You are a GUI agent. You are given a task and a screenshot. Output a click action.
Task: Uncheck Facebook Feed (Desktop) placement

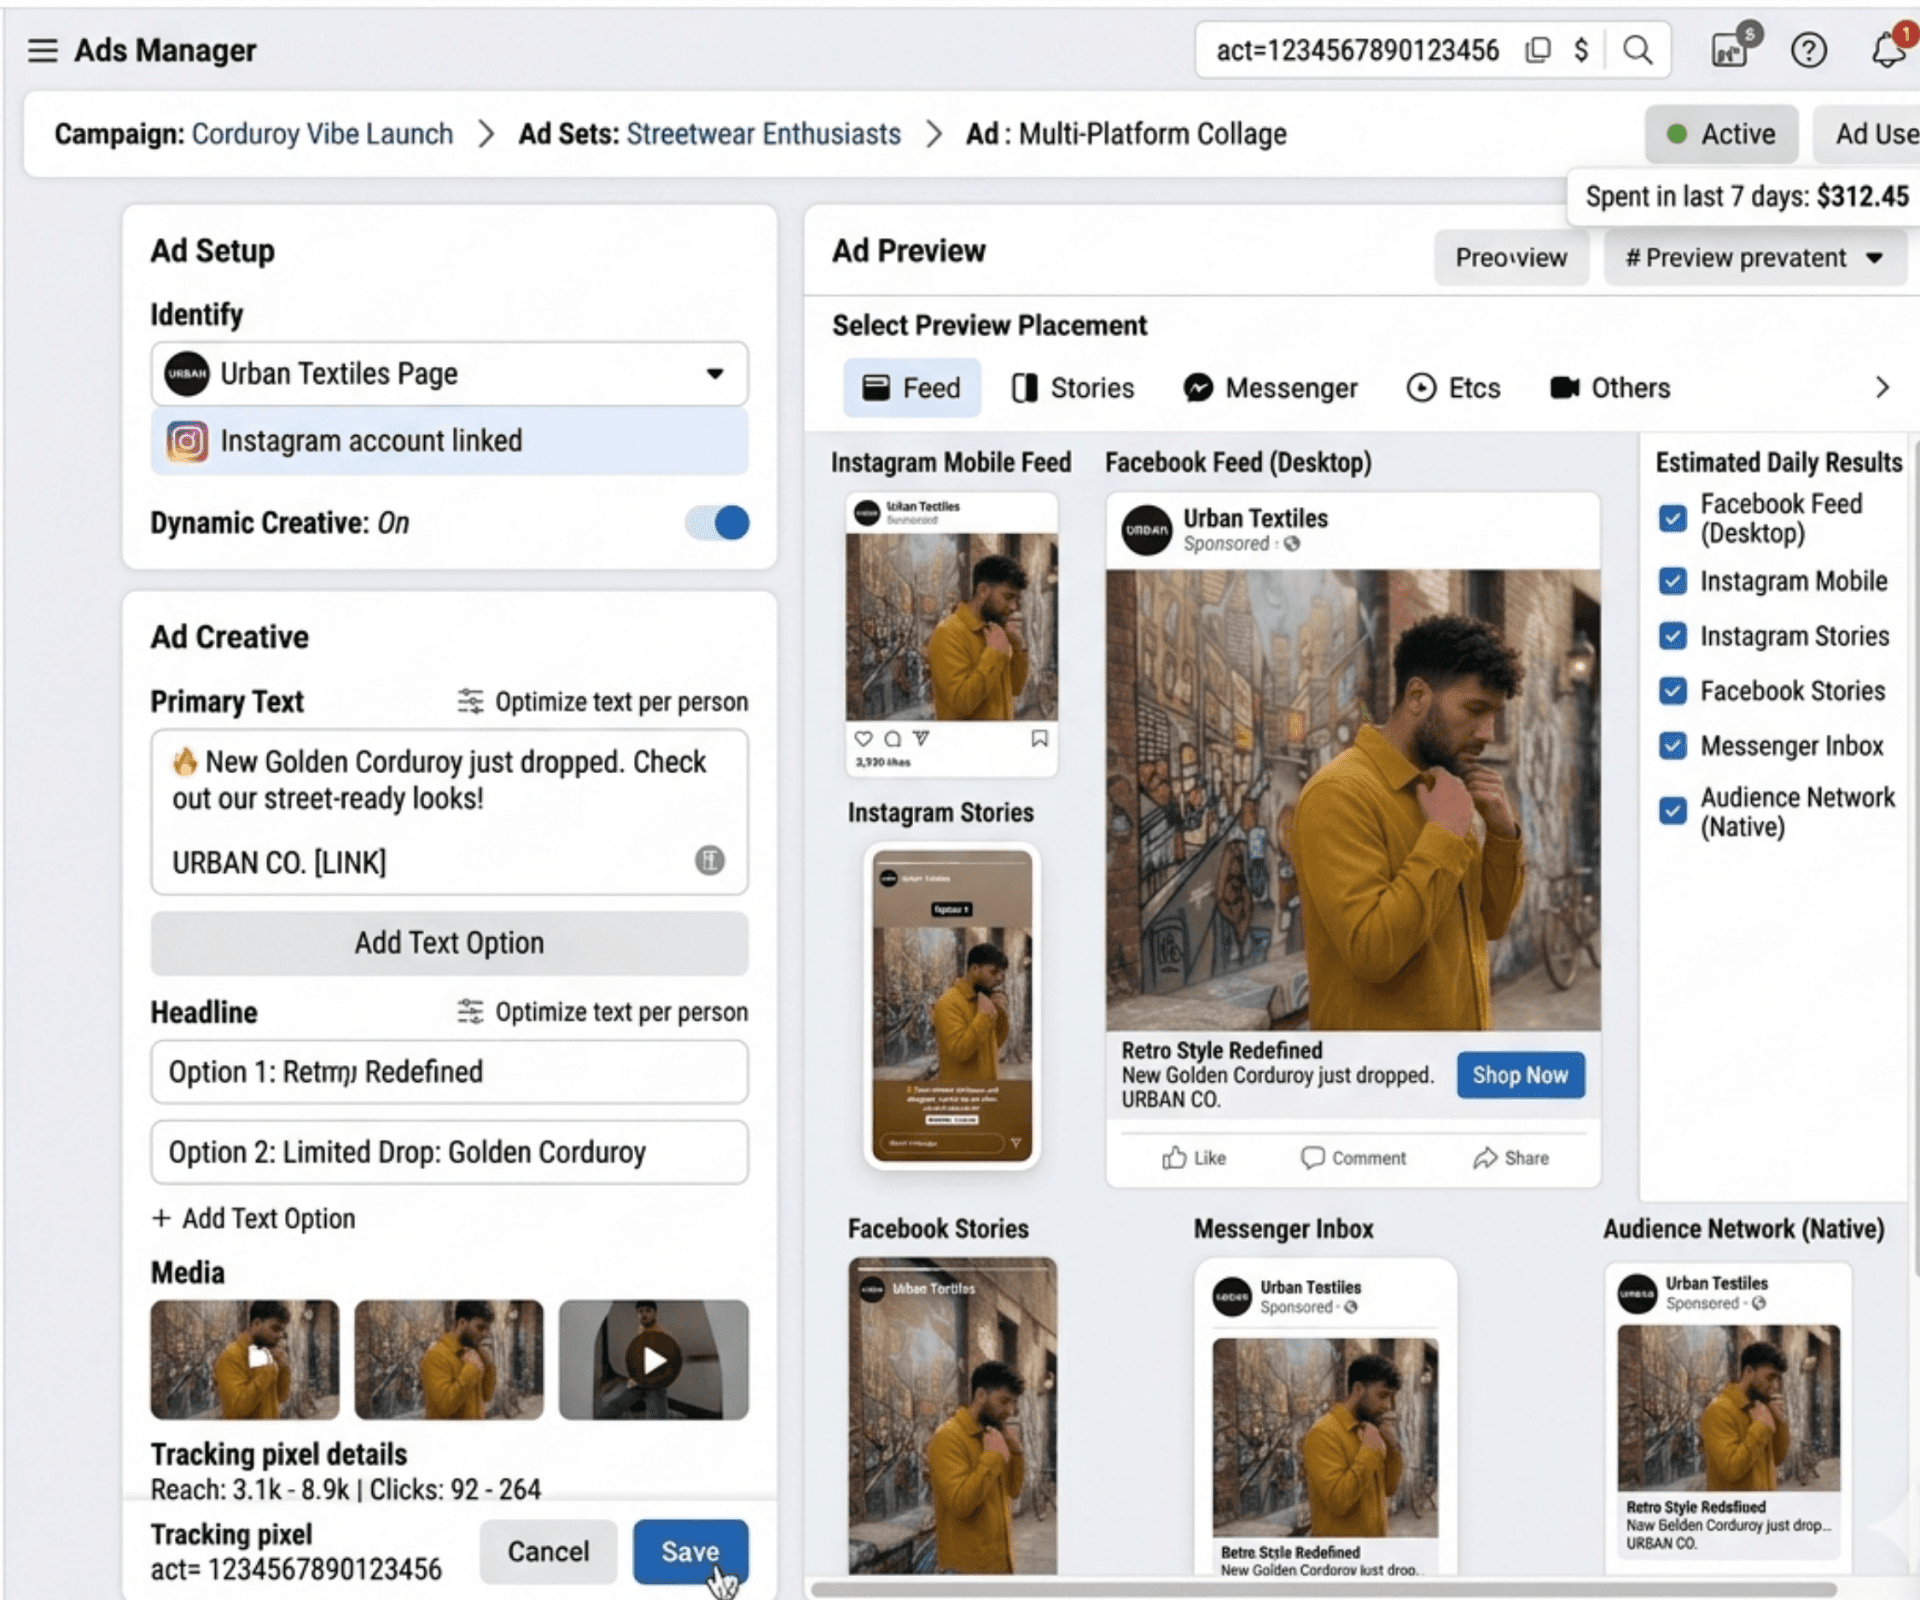pos(1672,518)
